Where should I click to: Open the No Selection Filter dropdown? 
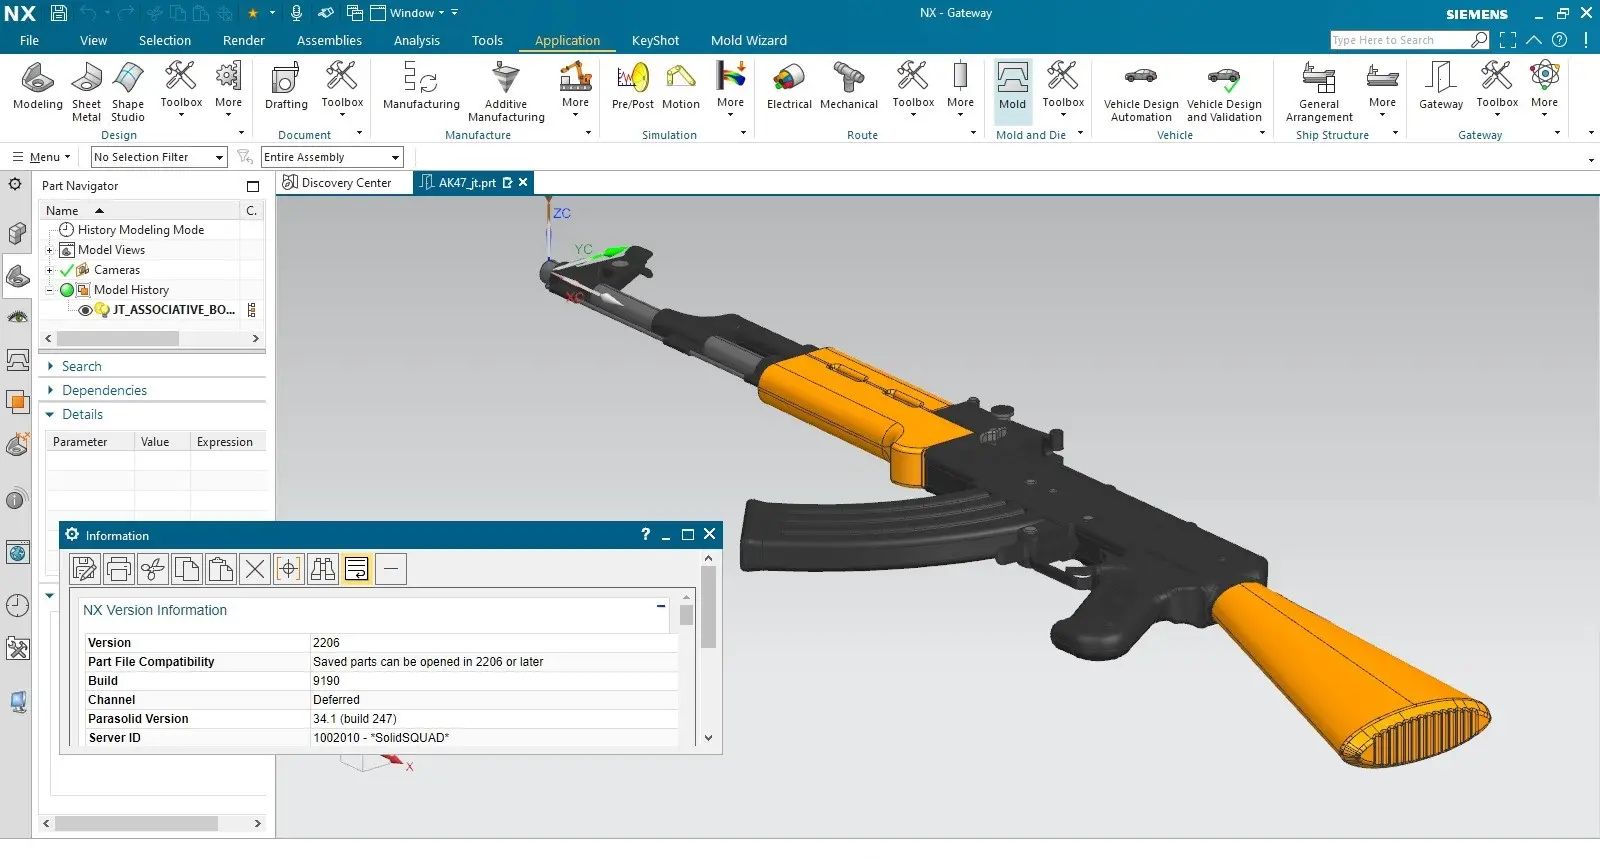pyautogui.click(x=159, y=157)
